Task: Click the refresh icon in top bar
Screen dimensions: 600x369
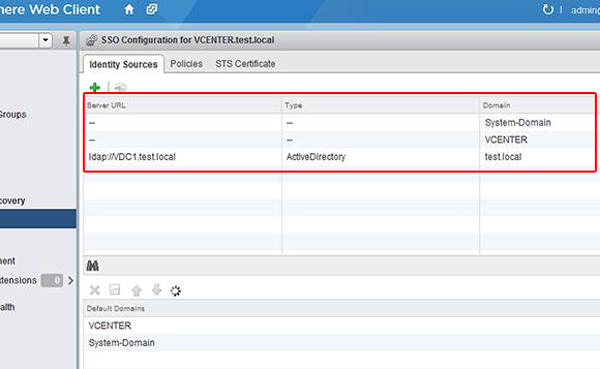Action: click(548, 10)
